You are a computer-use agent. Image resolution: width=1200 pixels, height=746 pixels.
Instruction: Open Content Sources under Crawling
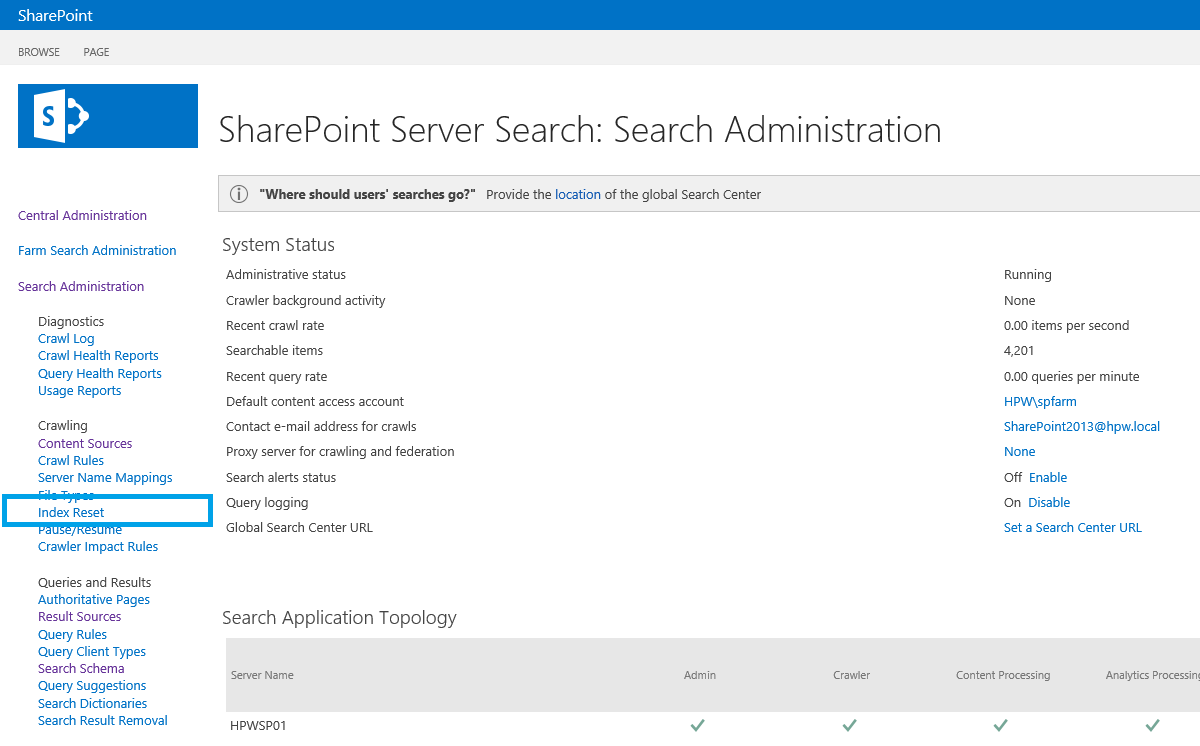[x=84, y=443]
